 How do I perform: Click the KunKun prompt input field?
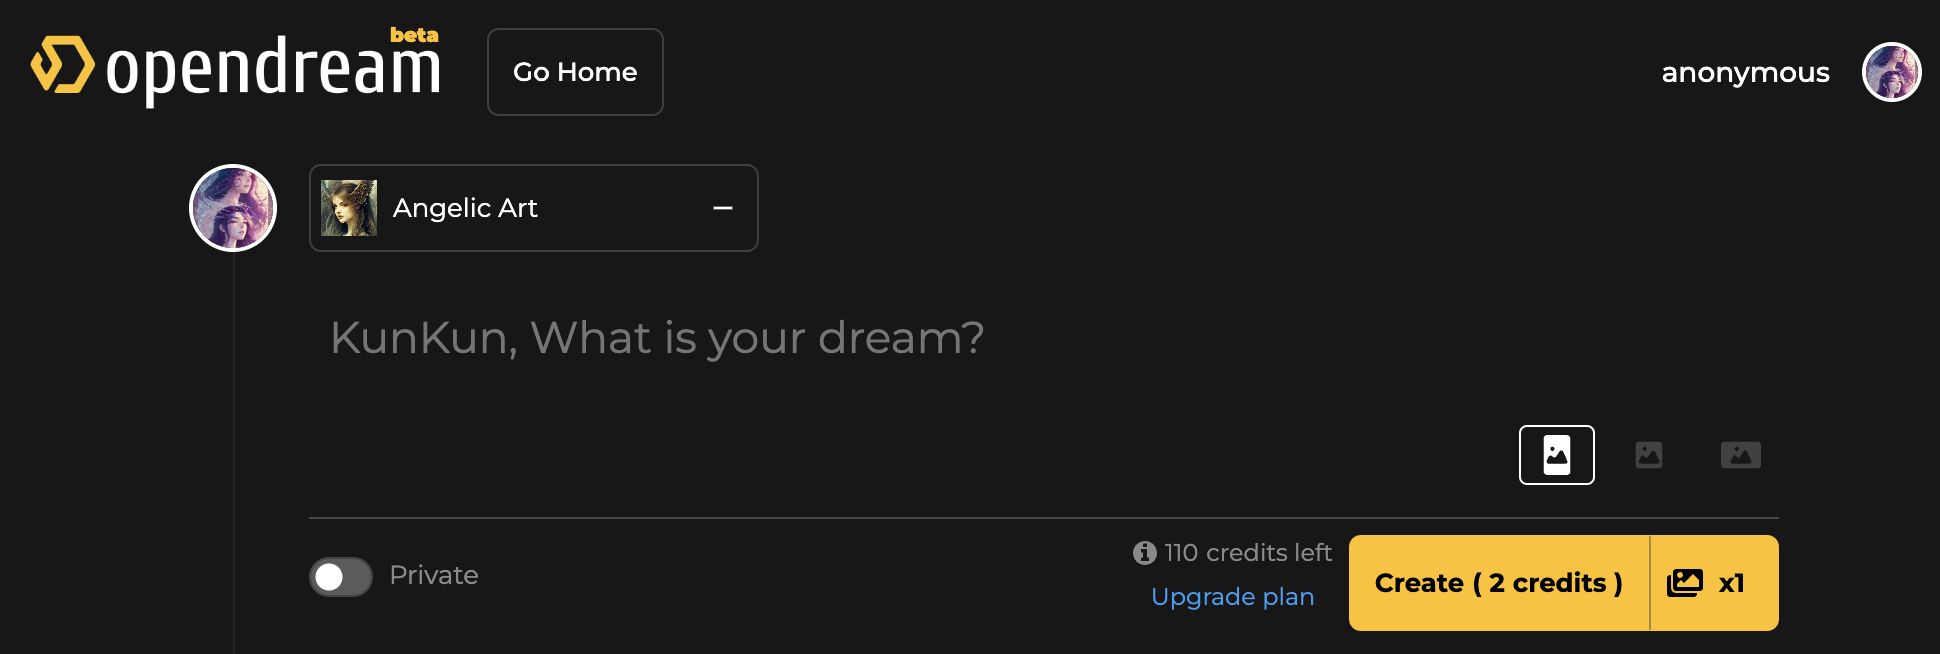click(x=657, y=338)
